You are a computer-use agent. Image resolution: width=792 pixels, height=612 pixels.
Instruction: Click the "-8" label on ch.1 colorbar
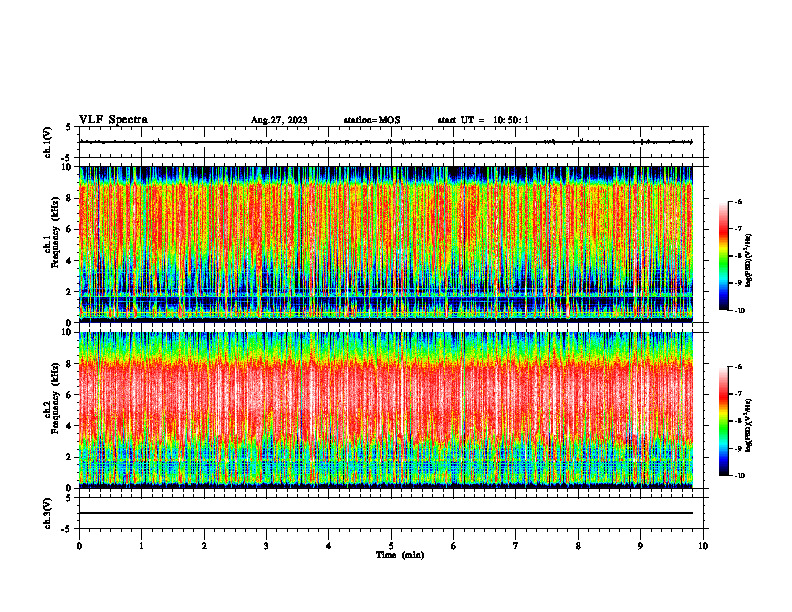point(739,256)
